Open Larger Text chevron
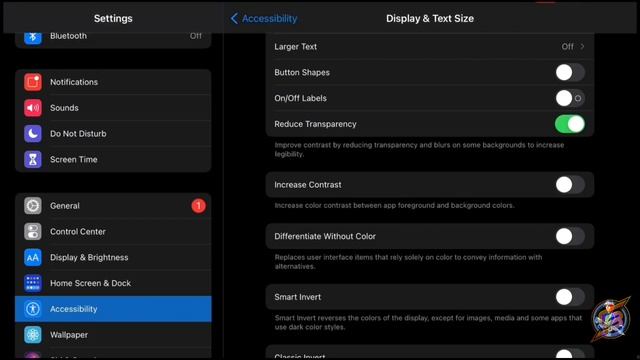The image size is (640, 360). [582, 47]
